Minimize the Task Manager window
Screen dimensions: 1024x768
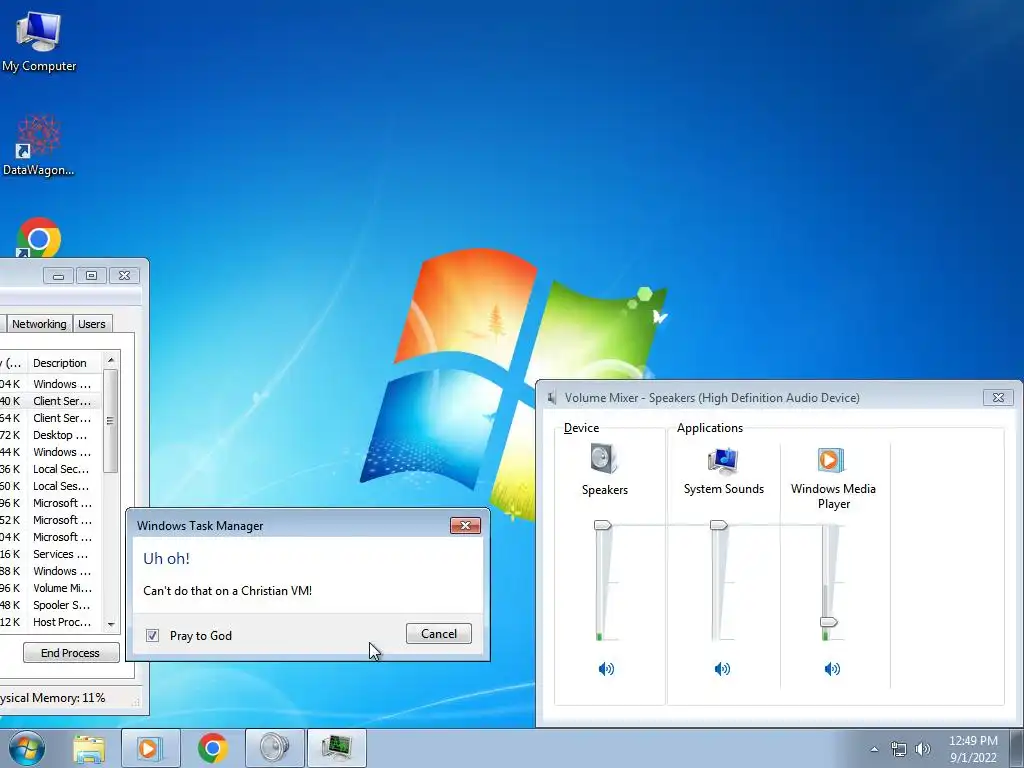[x=58, y=276]
